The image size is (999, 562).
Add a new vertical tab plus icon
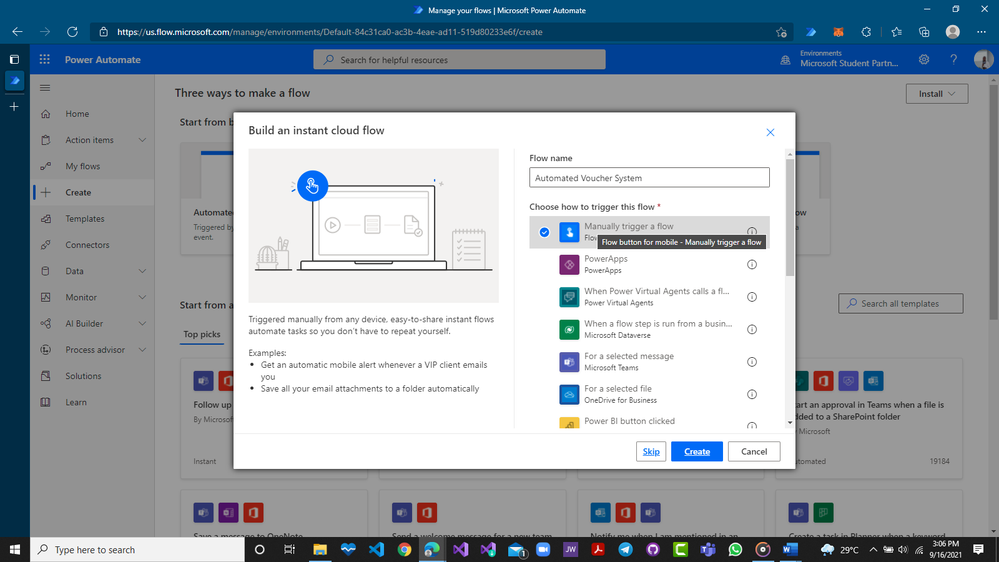(14, 106)
